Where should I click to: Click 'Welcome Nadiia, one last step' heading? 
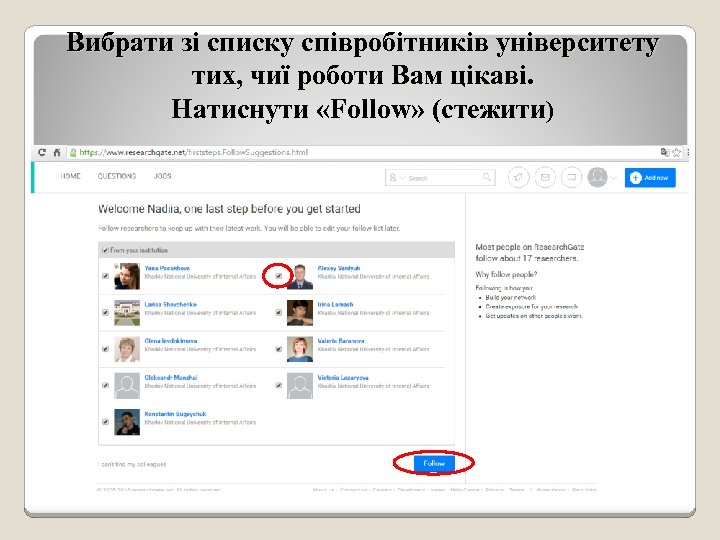coord(229,209)
